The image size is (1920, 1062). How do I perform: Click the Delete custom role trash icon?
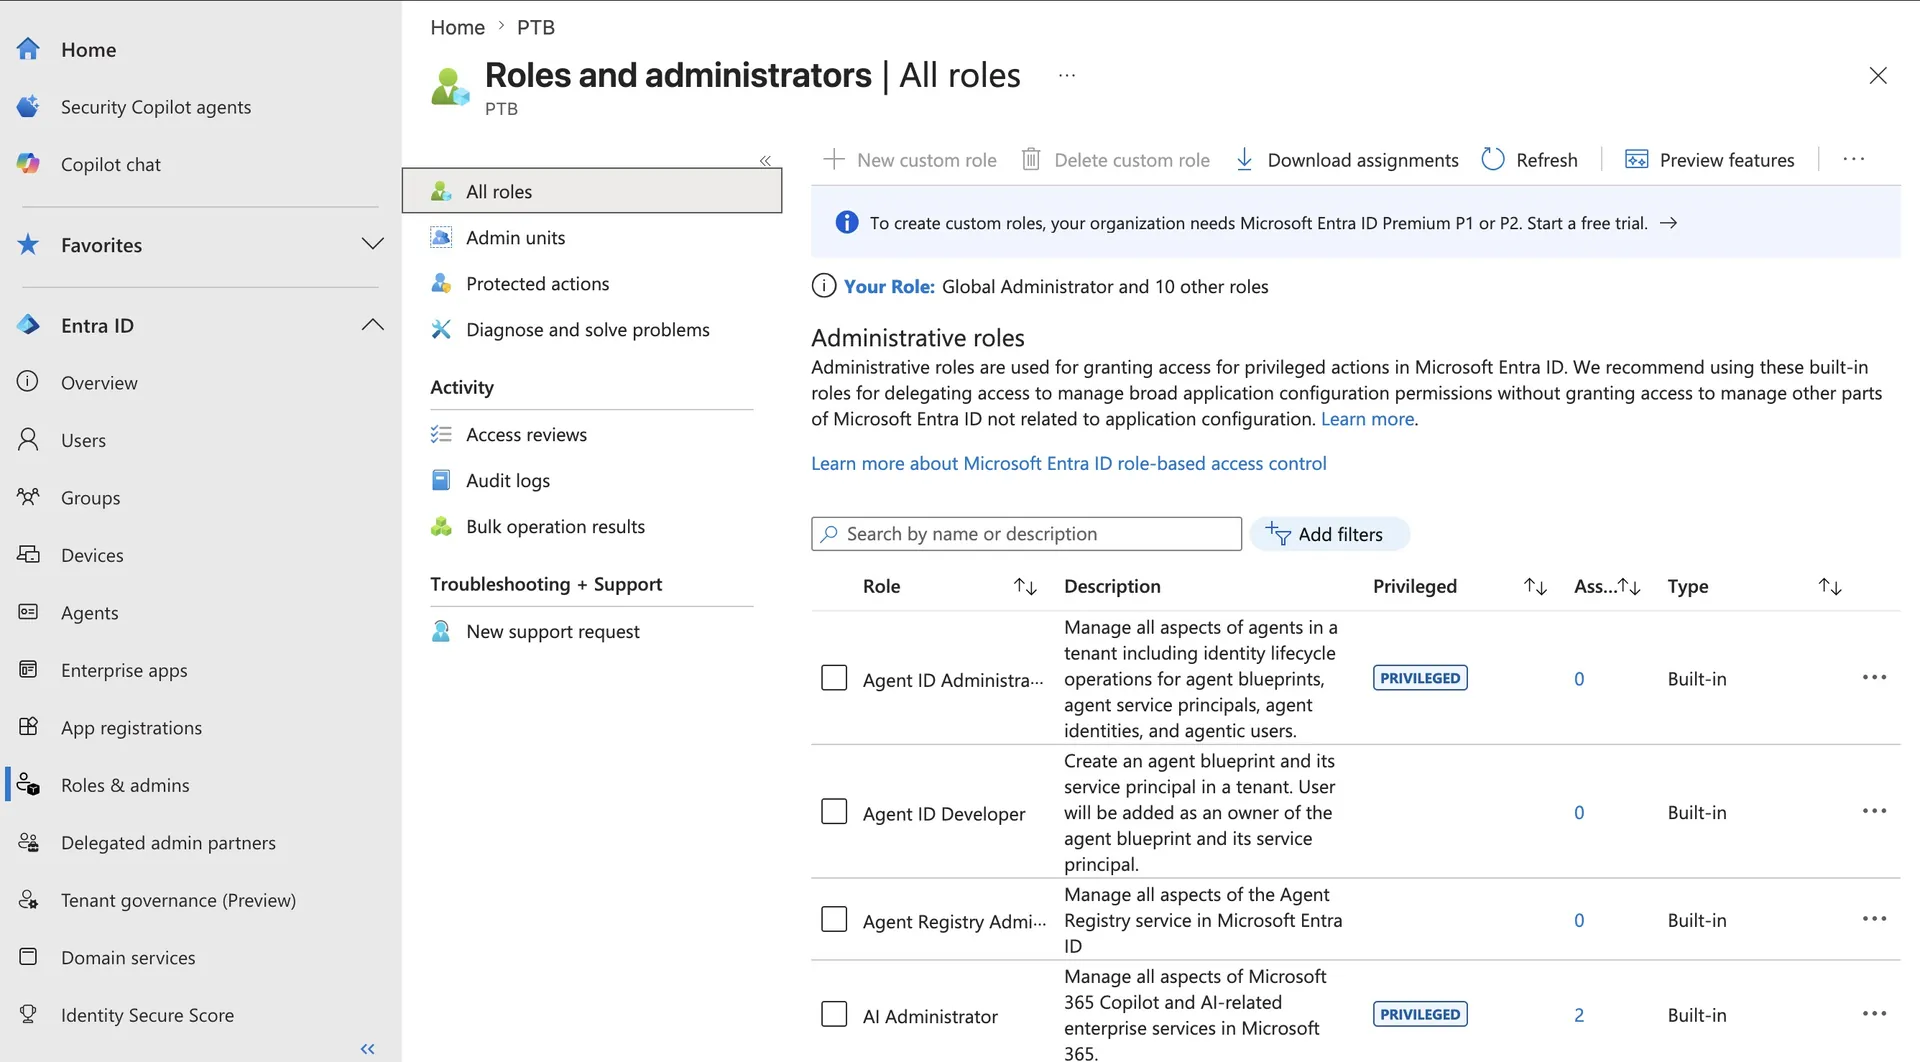(1031, 159)
